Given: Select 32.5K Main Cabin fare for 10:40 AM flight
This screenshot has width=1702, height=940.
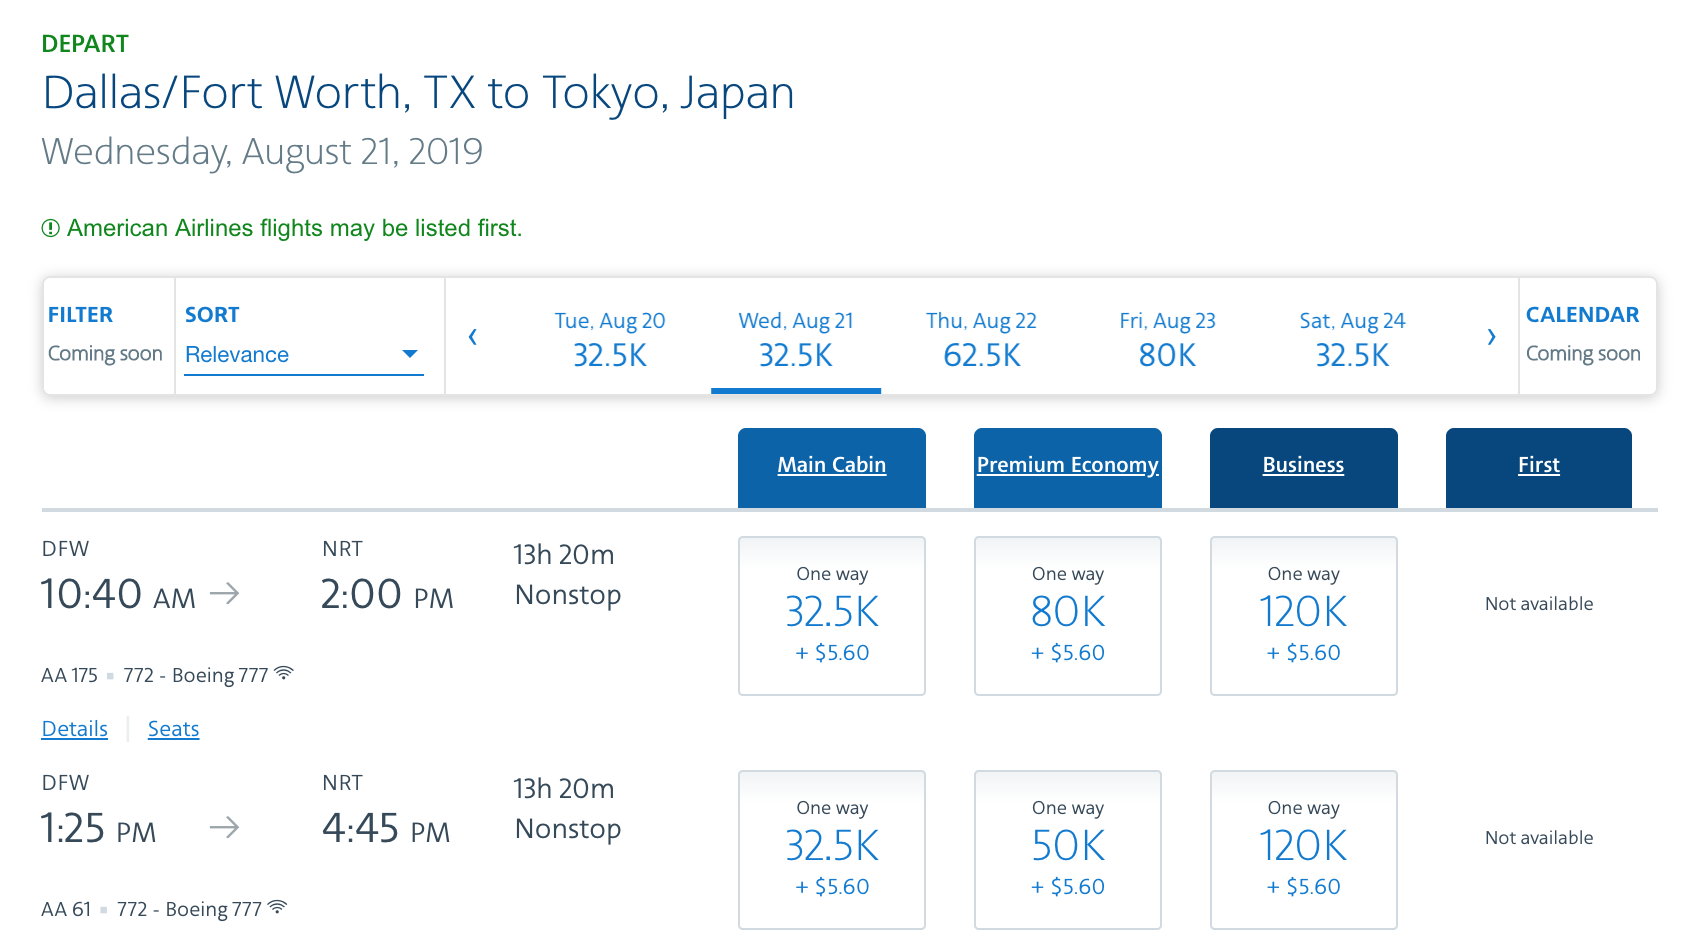Looking at the screenshot, I should coord(831,615).
